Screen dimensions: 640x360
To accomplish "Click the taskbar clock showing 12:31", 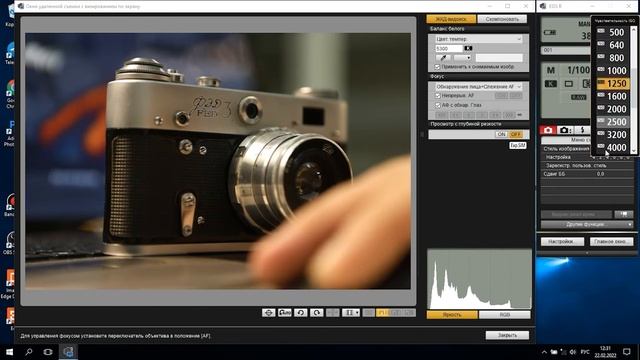I will click(x=605, y=352).
